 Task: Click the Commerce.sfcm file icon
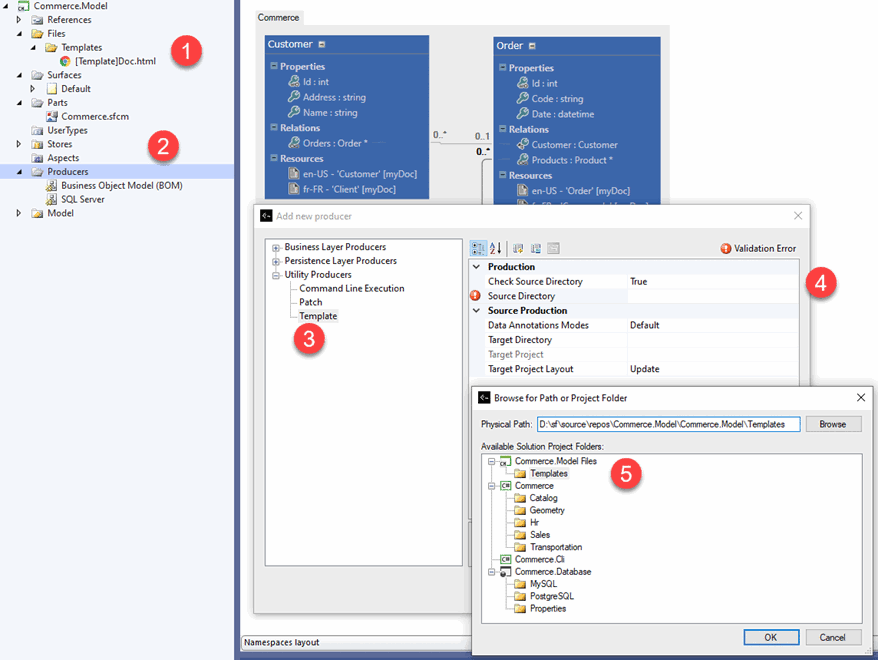(52, 116)
